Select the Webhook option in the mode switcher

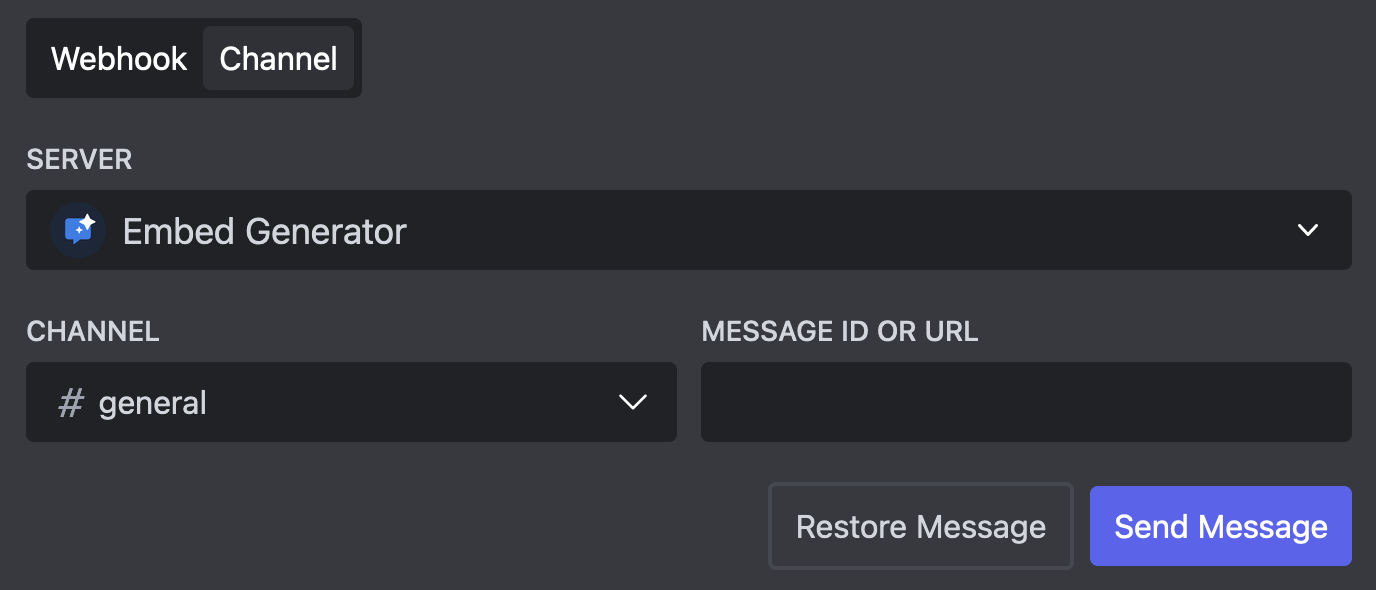pos(119,58)
